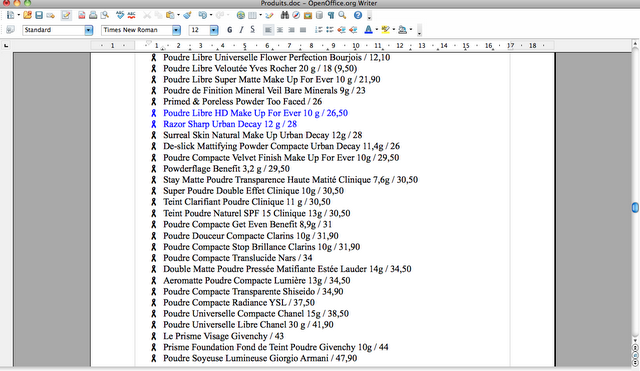
Task: Toggle bold G formatting
Action: tap(229, 30)
